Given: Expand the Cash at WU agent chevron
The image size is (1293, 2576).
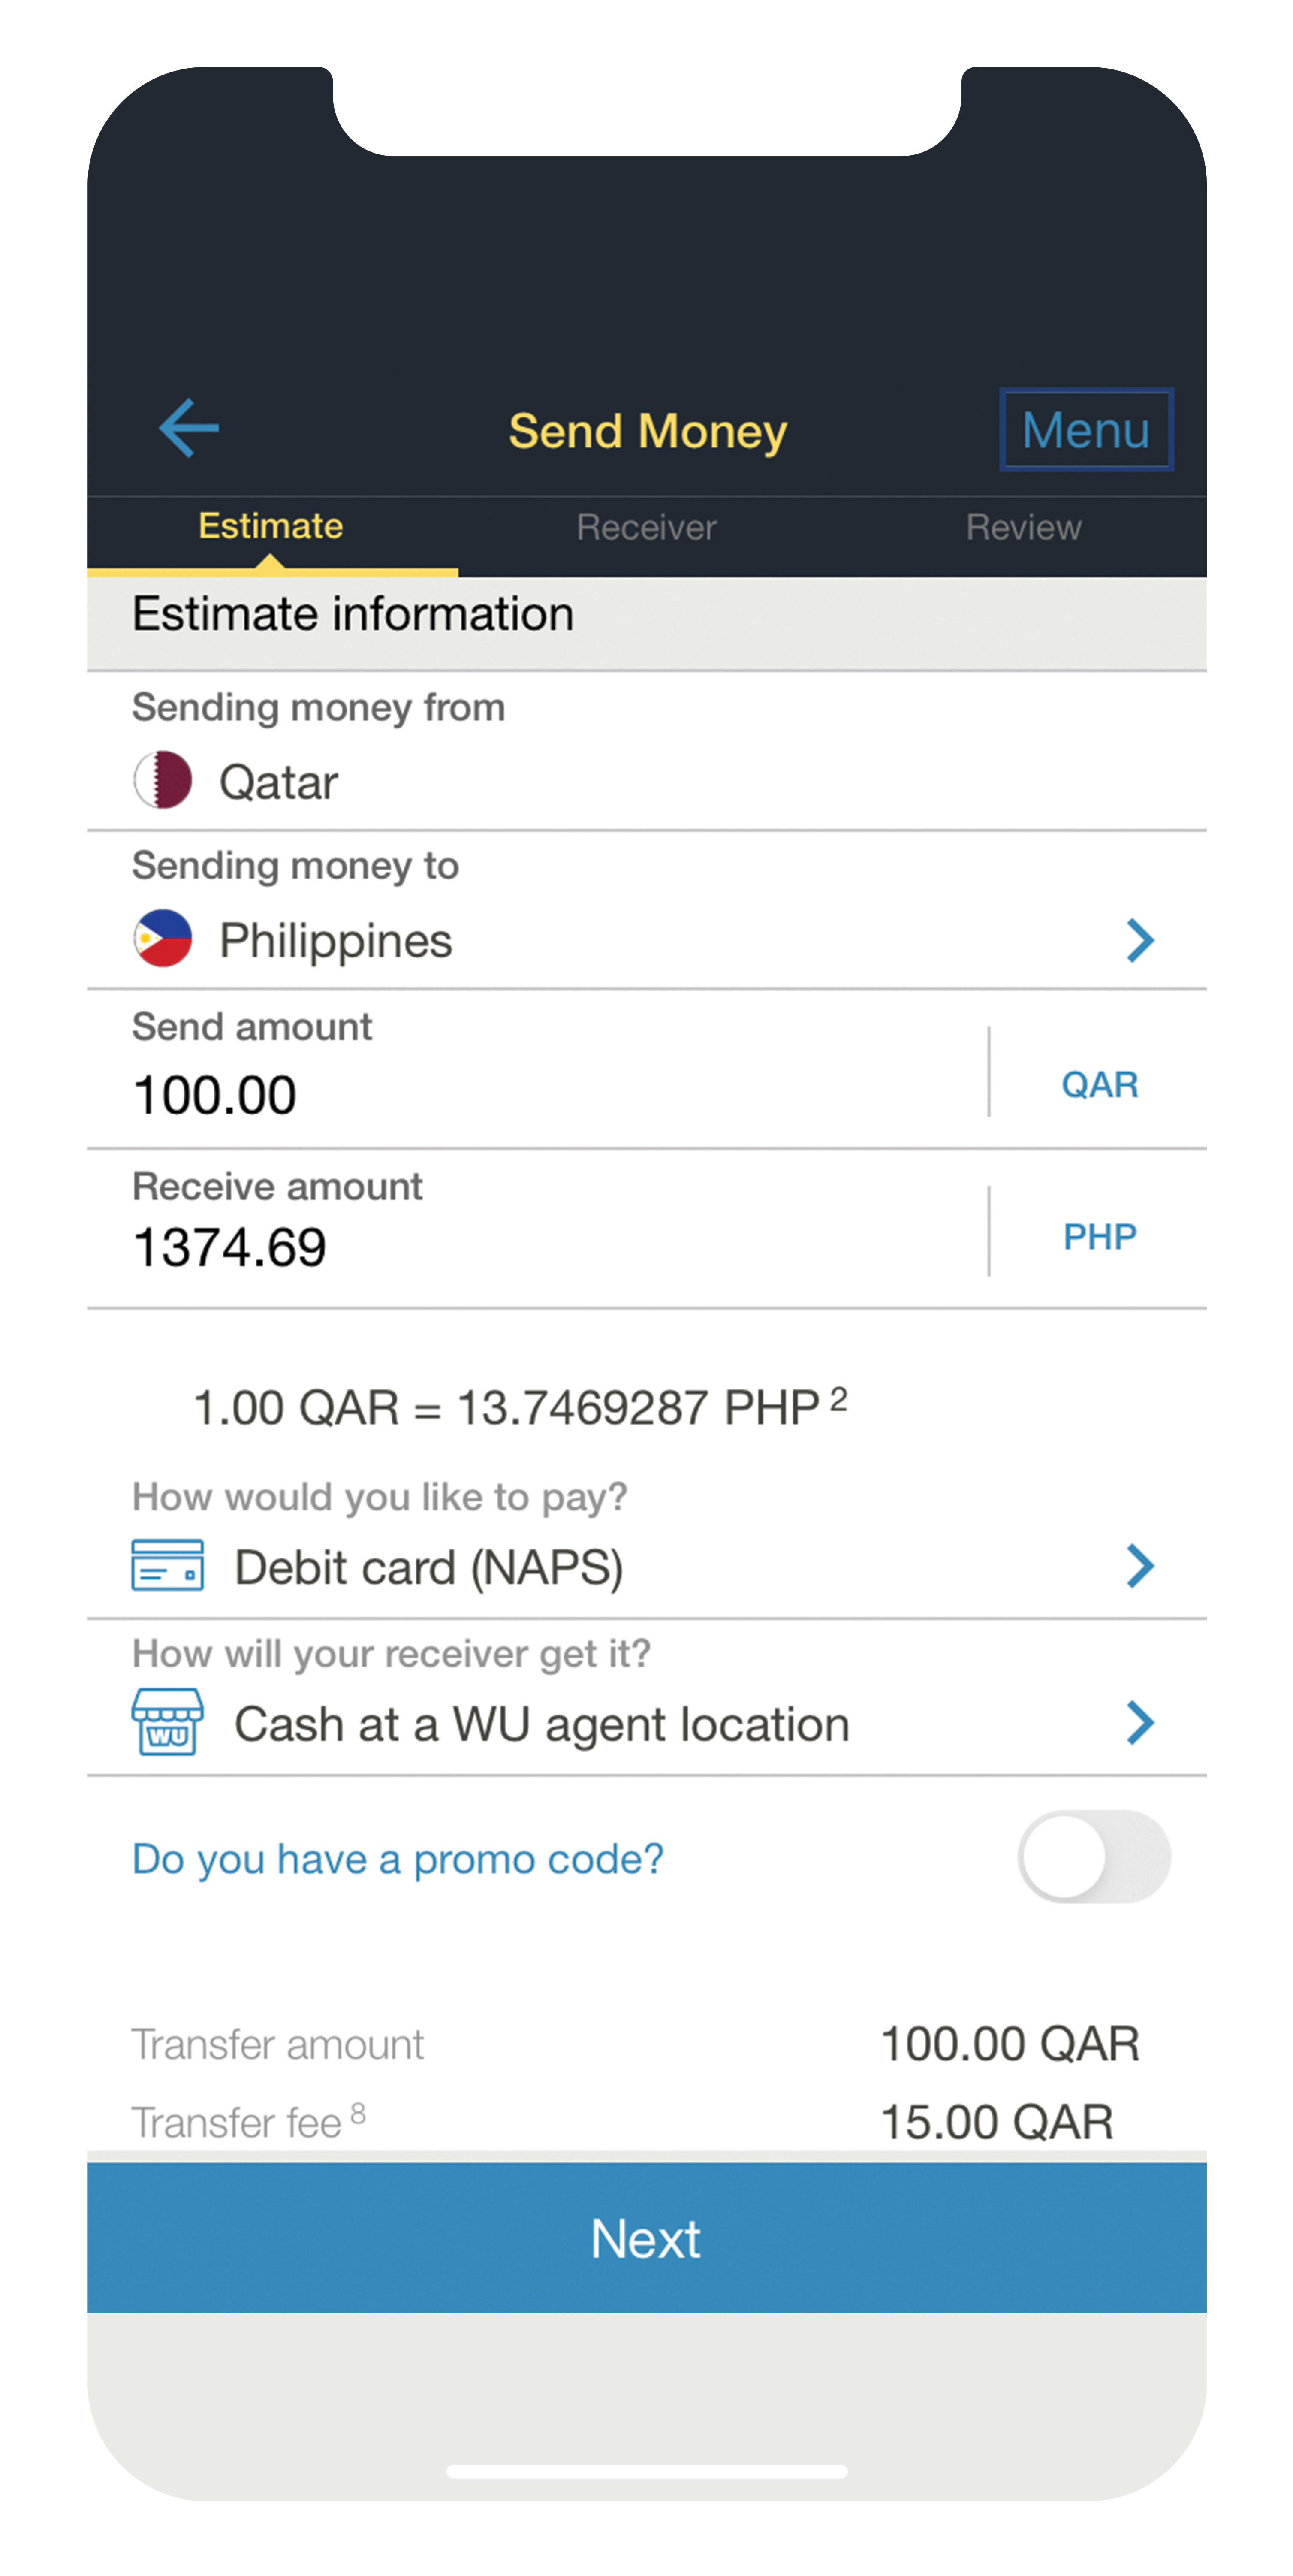Looking at the screenshot, I should pos(1140,1723).
